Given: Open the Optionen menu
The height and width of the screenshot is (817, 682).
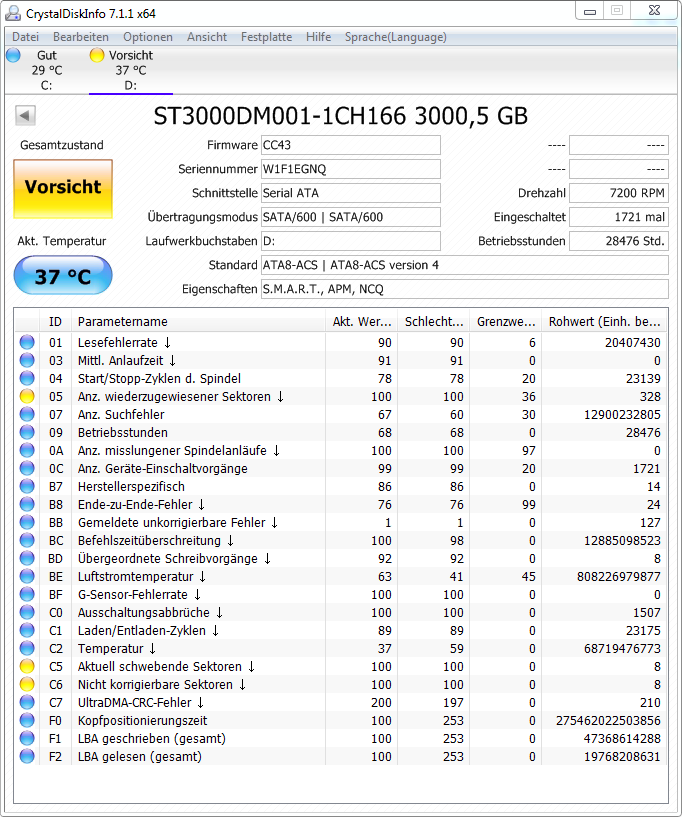Looking at the screenshot, I should coord(147,37).
